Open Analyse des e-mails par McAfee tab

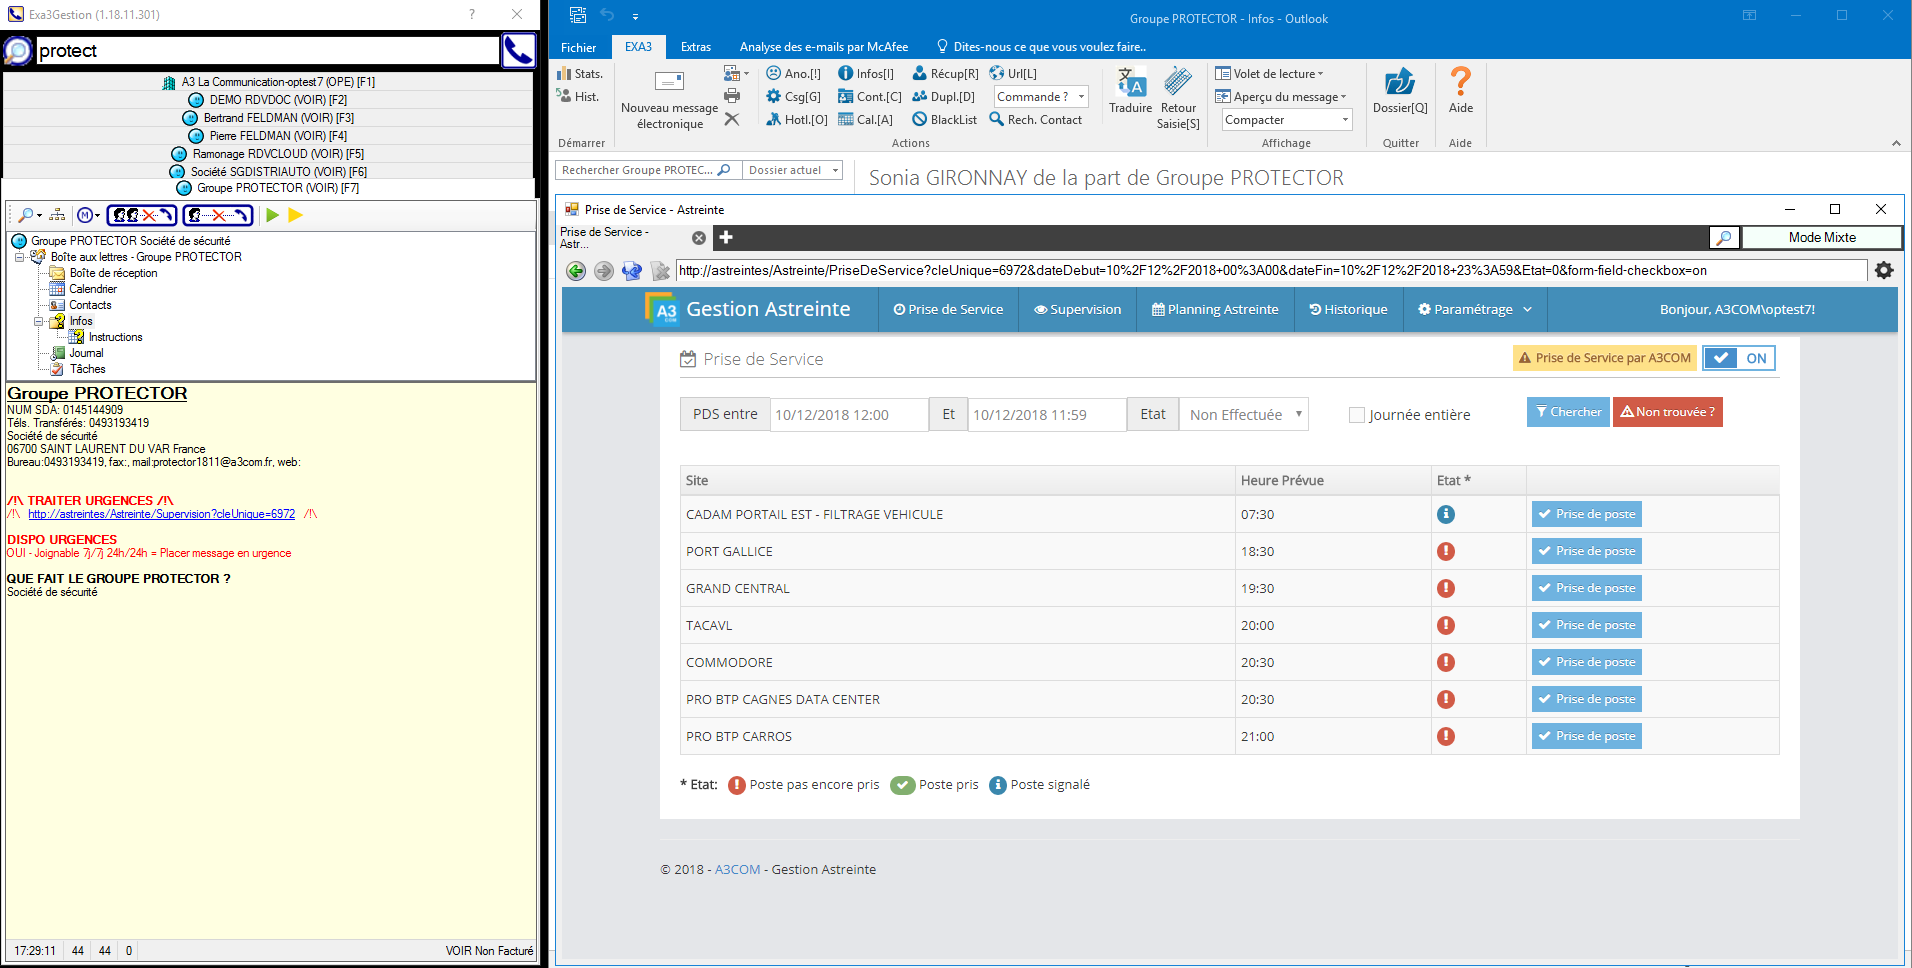[823, 47]
